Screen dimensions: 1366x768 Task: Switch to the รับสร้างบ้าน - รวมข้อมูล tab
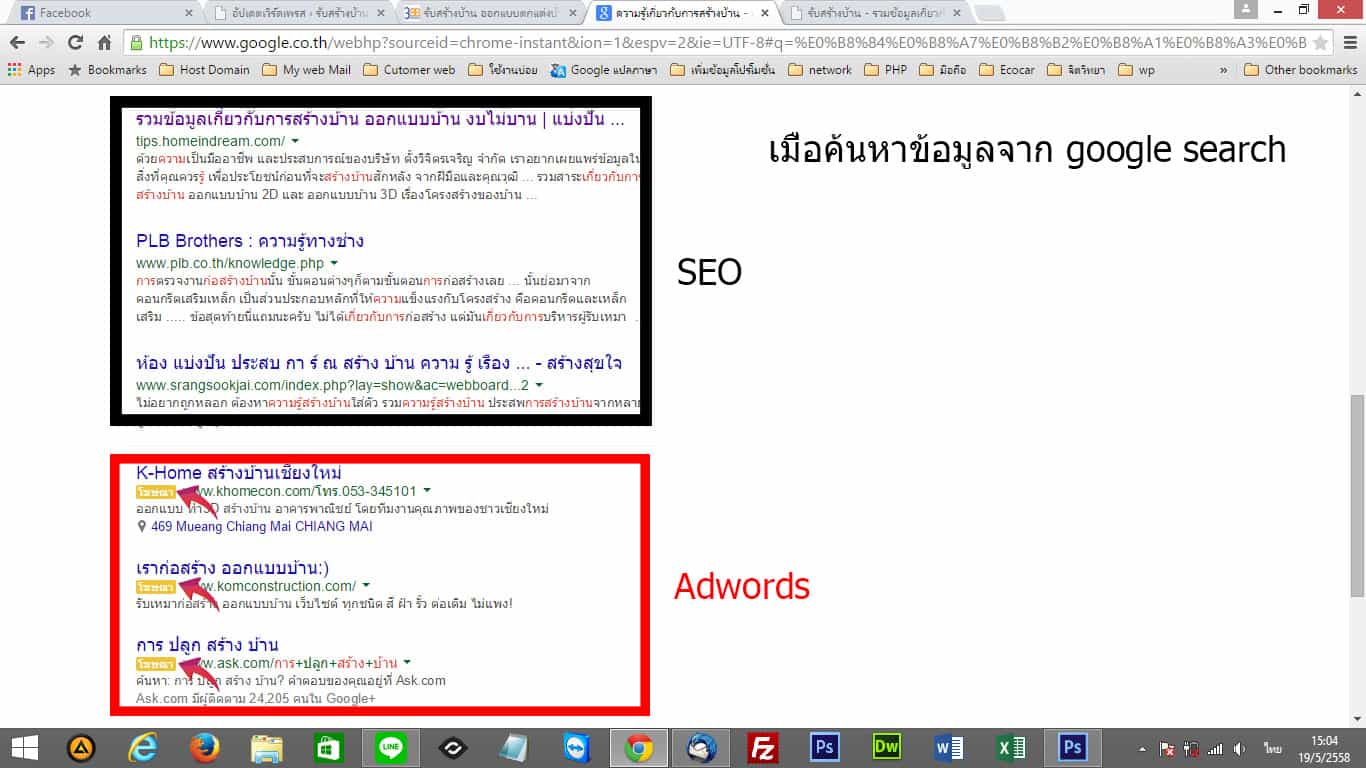point(870,14)
